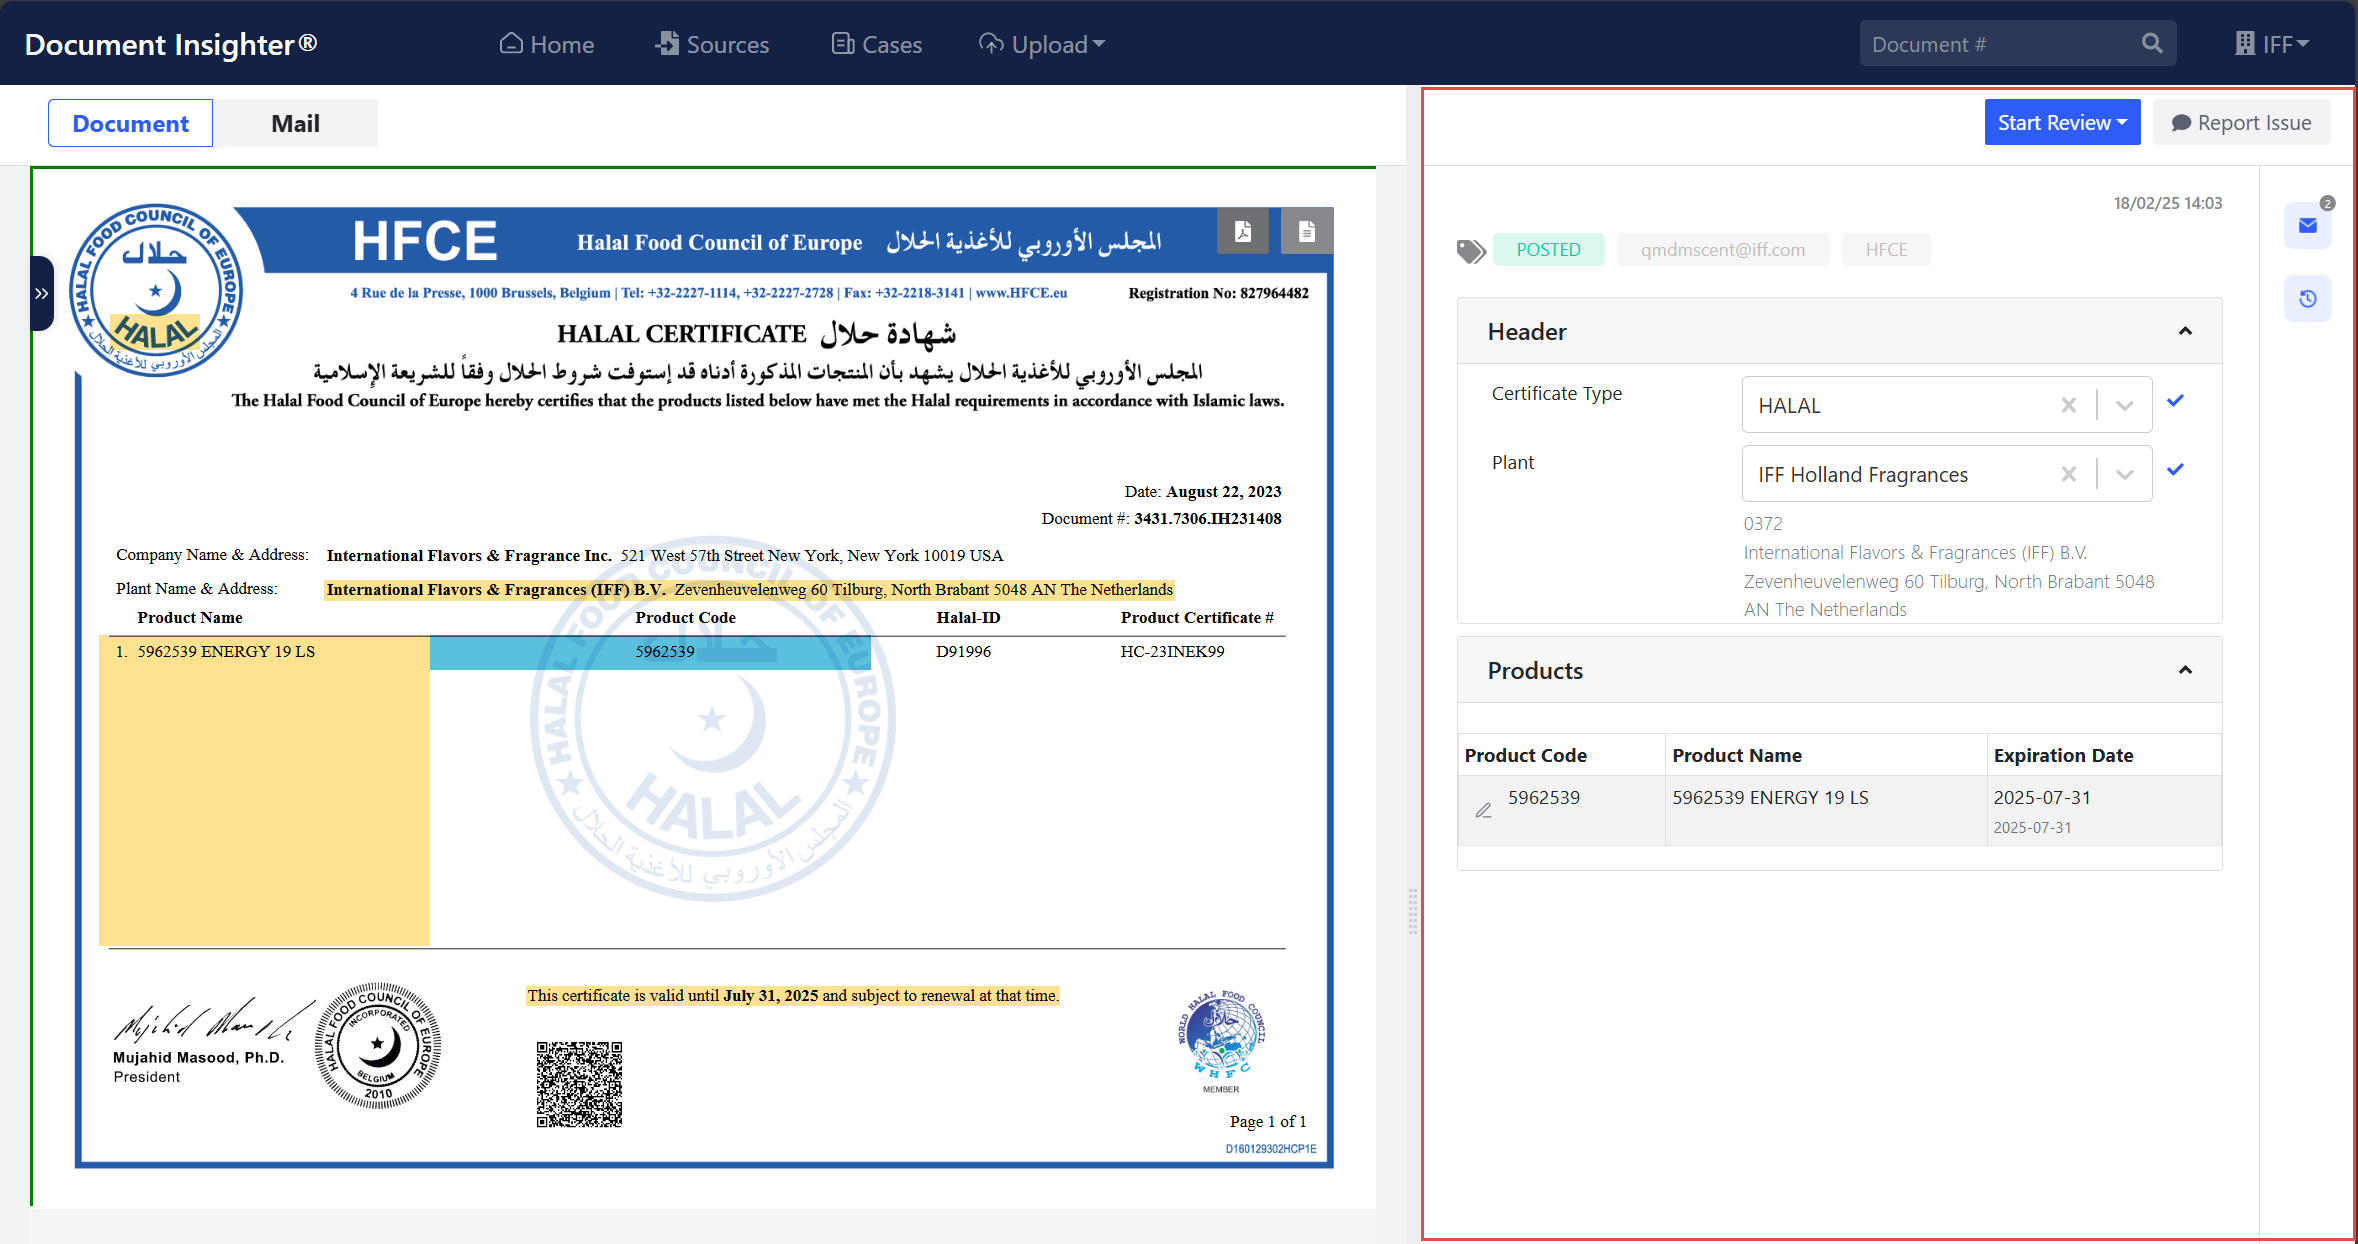Viewport: 2358px width, 1244px height.
Task: Clear the HALAL value using the X control
Action: pos(2069,405)
